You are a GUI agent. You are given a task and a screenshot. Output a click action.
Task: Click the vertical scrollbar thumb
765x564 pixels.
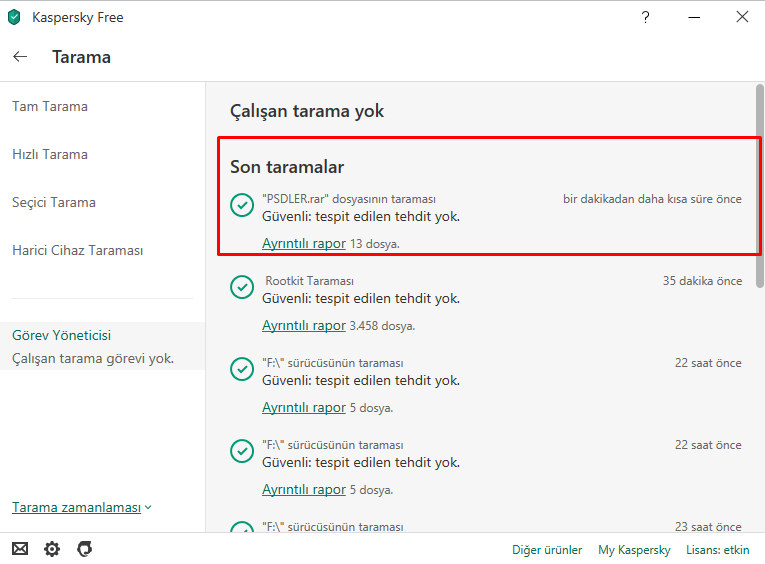[760, 186]
